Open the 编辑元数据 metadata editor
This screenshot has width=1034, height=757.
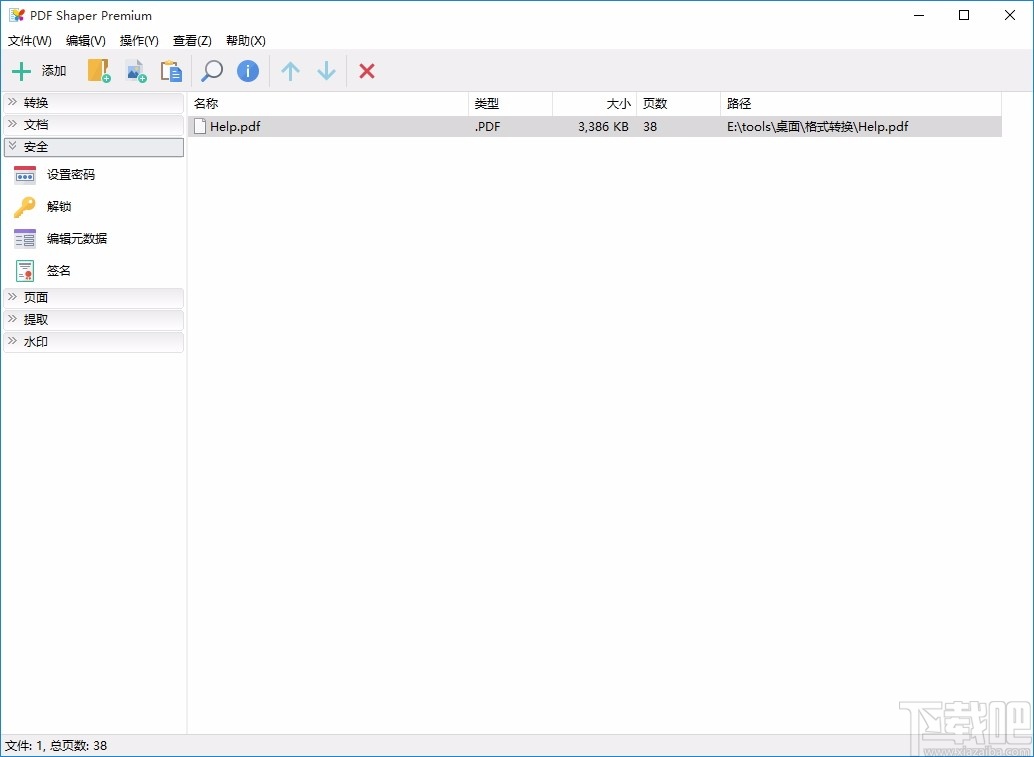pos(76,239)
